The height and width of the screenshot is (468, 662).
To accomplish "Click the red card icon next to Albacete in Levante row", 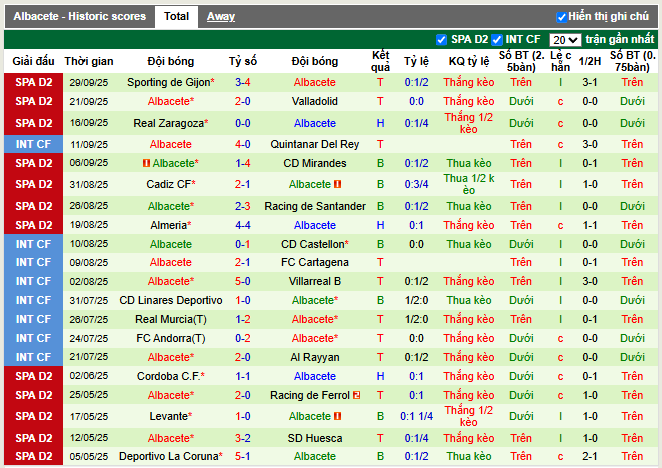I will click(337, 416).
